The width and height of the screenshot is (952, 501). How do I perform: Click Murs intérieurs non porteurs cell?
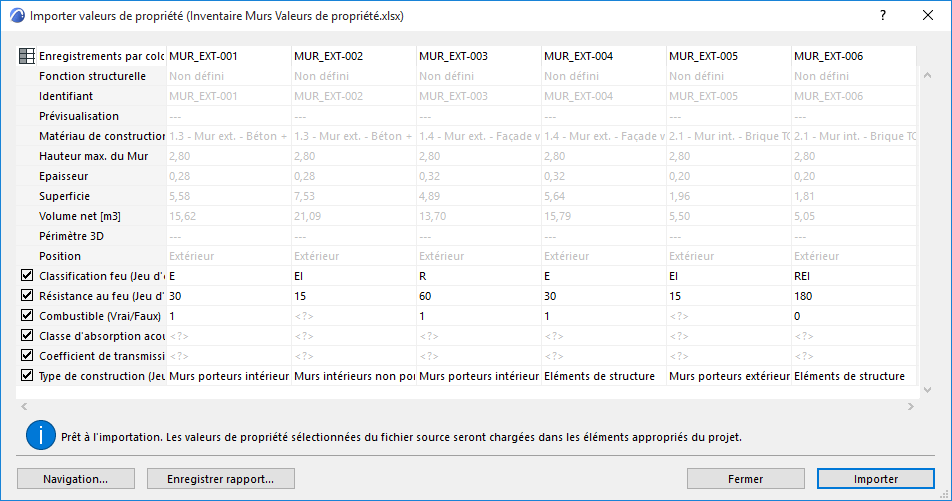click(354, 376)
